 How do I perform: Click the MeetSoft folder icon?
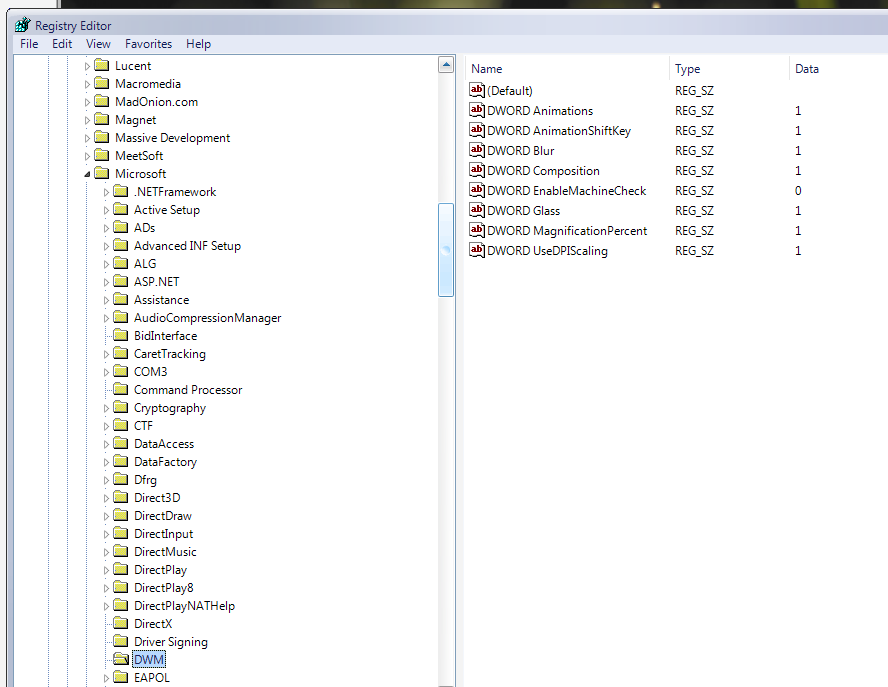102,155
